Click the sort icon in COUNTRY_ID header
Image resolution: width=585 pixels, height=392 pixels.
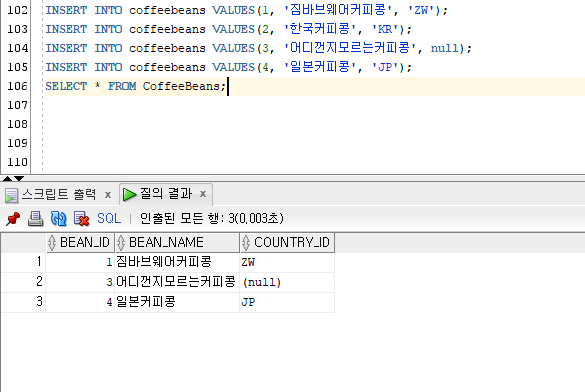coord(245,243)
